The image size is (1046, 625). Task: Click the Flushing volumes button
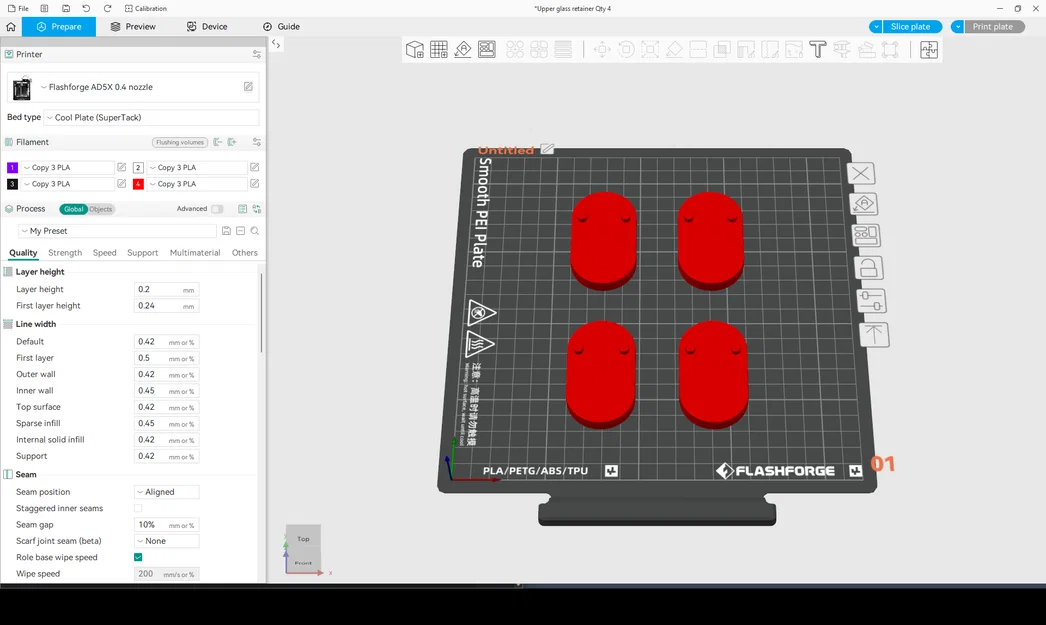[x=180, y=142]
